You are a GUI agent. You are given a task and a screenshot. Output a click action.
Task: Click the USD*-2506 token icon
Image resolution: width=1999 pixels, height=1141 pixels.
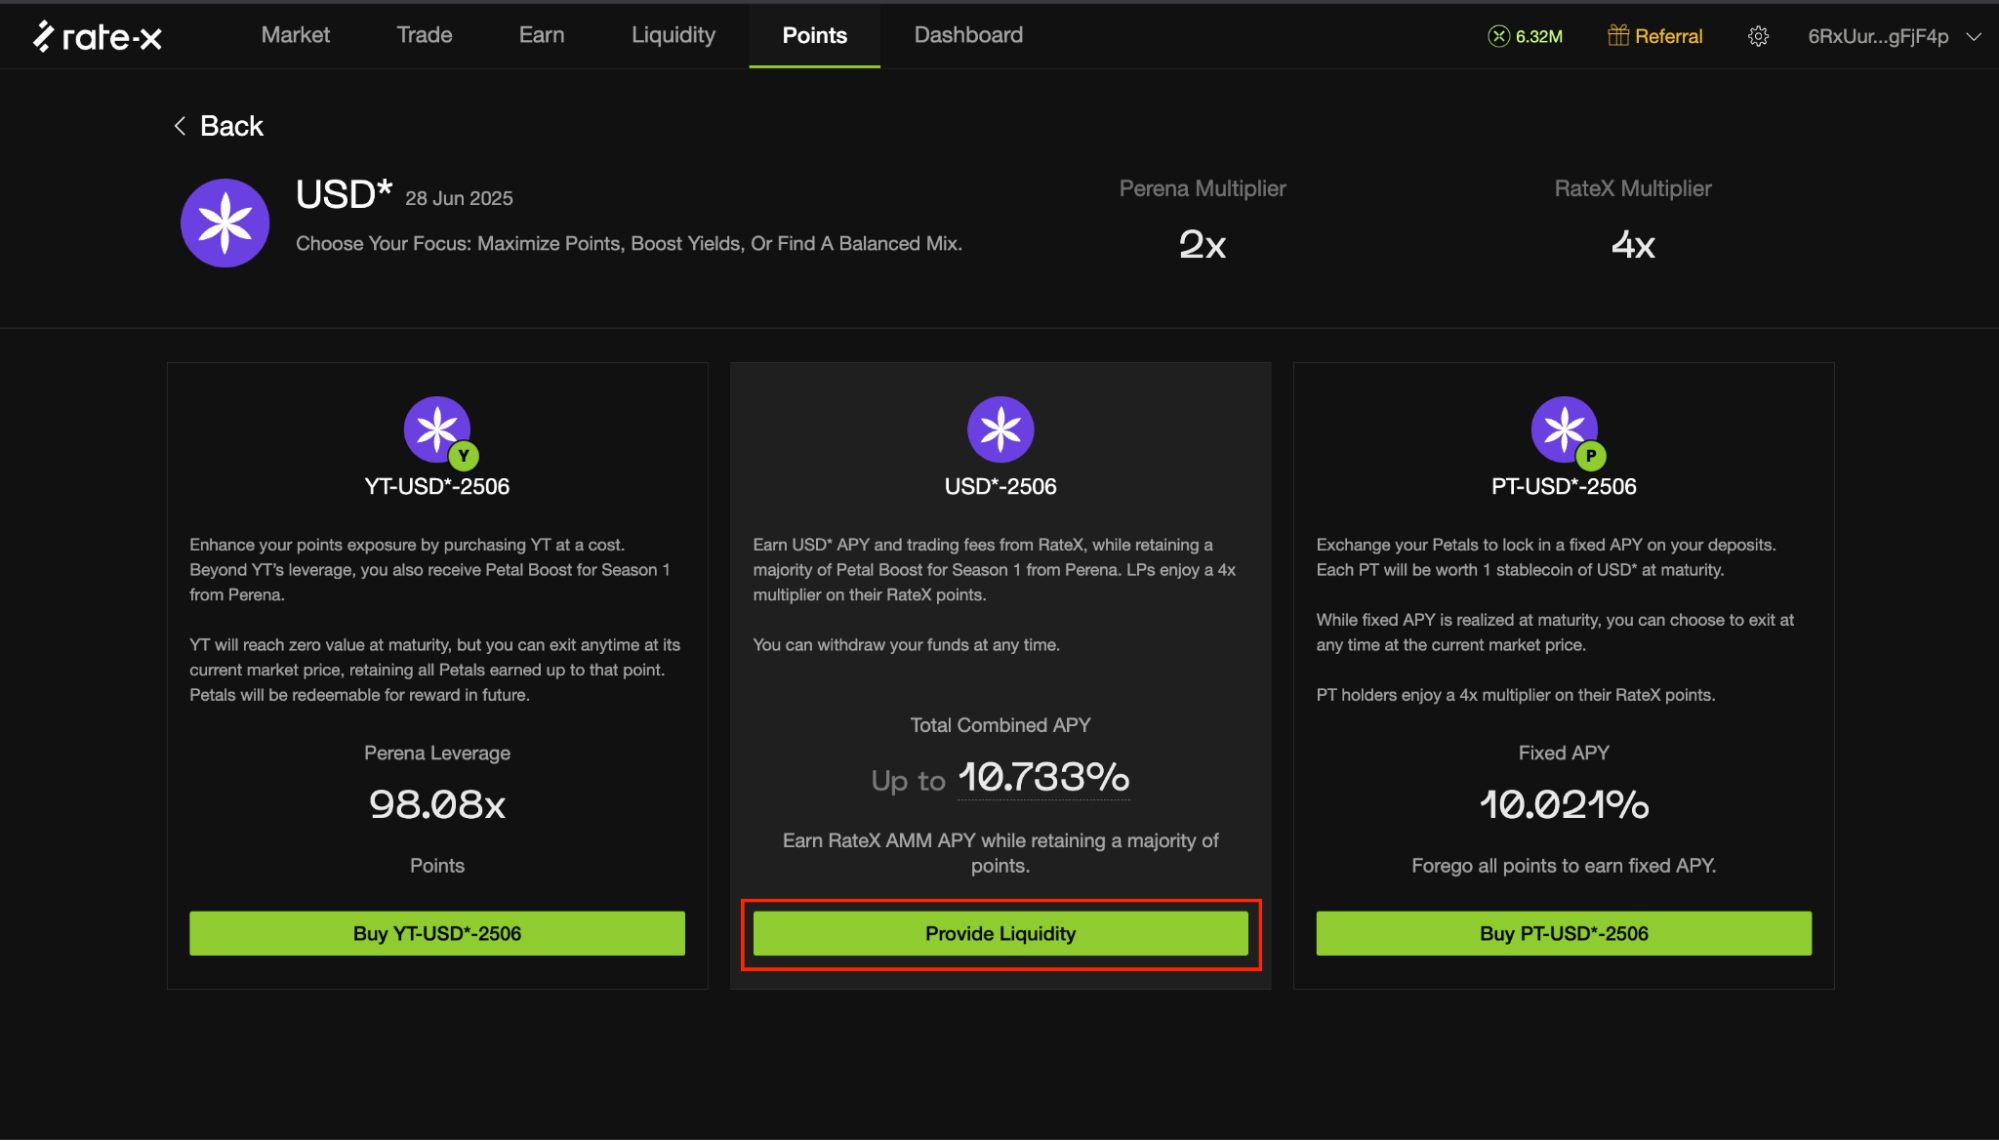[x=1000, y=430]
